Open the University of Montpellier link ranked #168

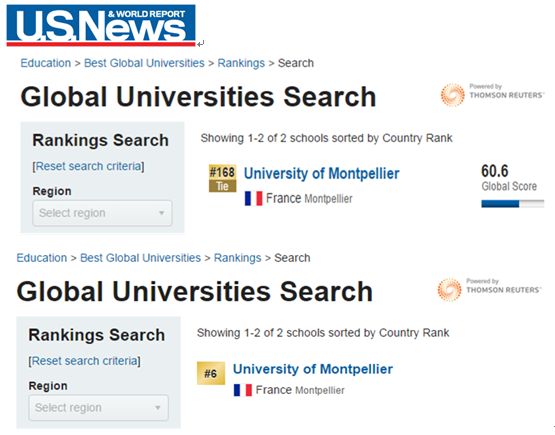pyautogui.click(x=322, y=173)
